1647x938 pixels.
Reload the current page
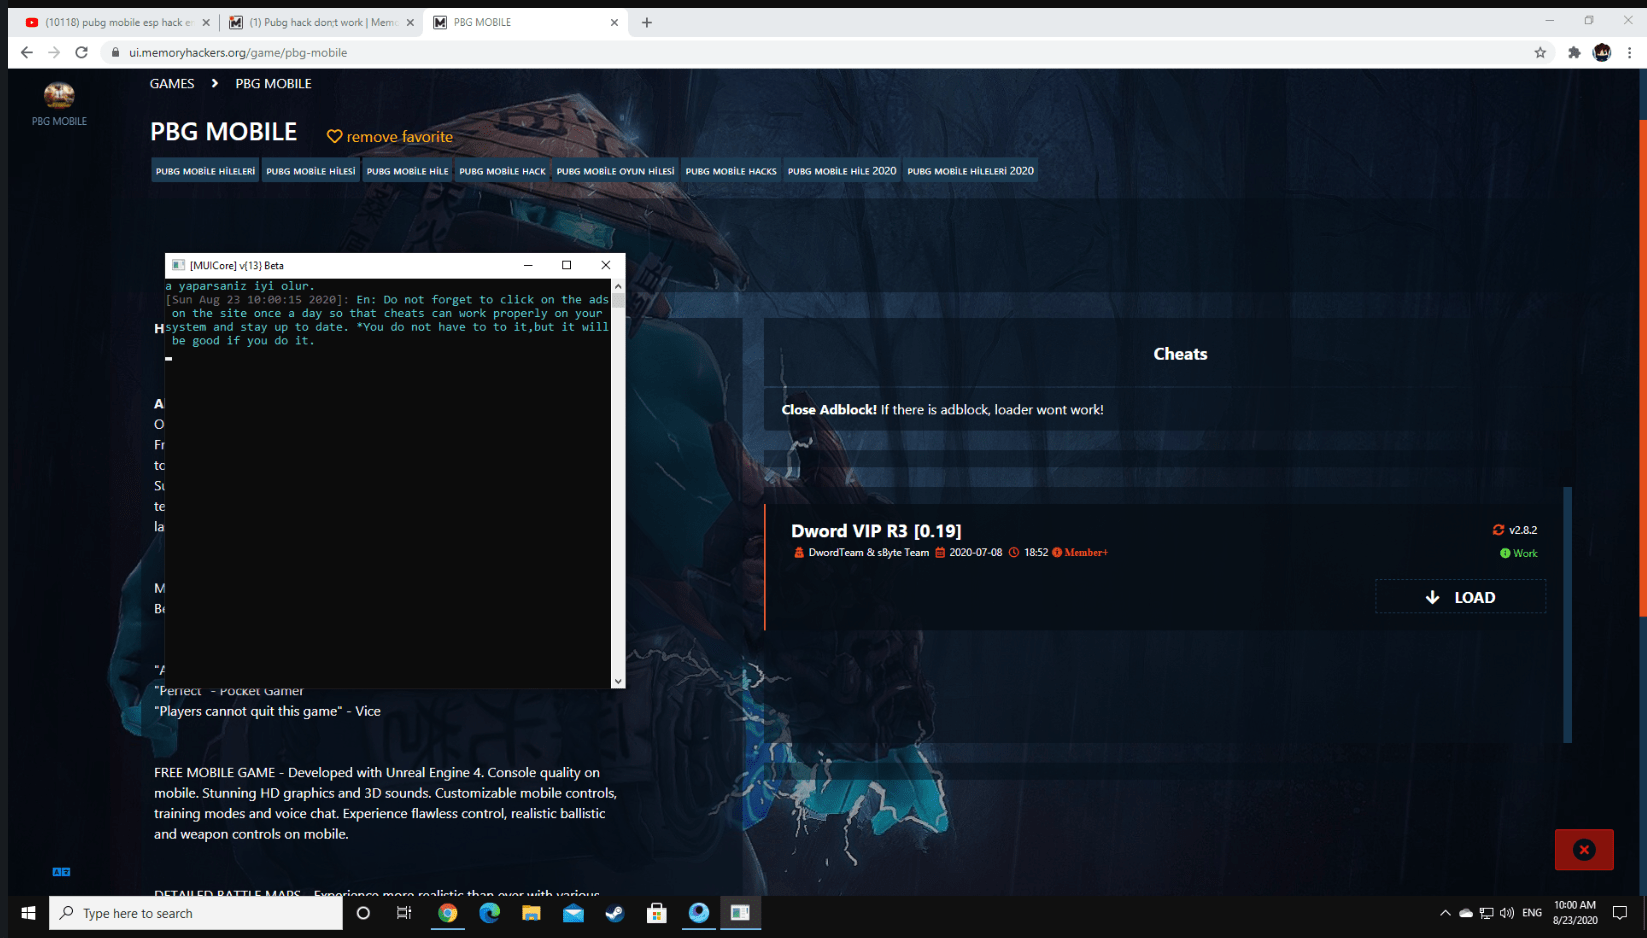82,52
